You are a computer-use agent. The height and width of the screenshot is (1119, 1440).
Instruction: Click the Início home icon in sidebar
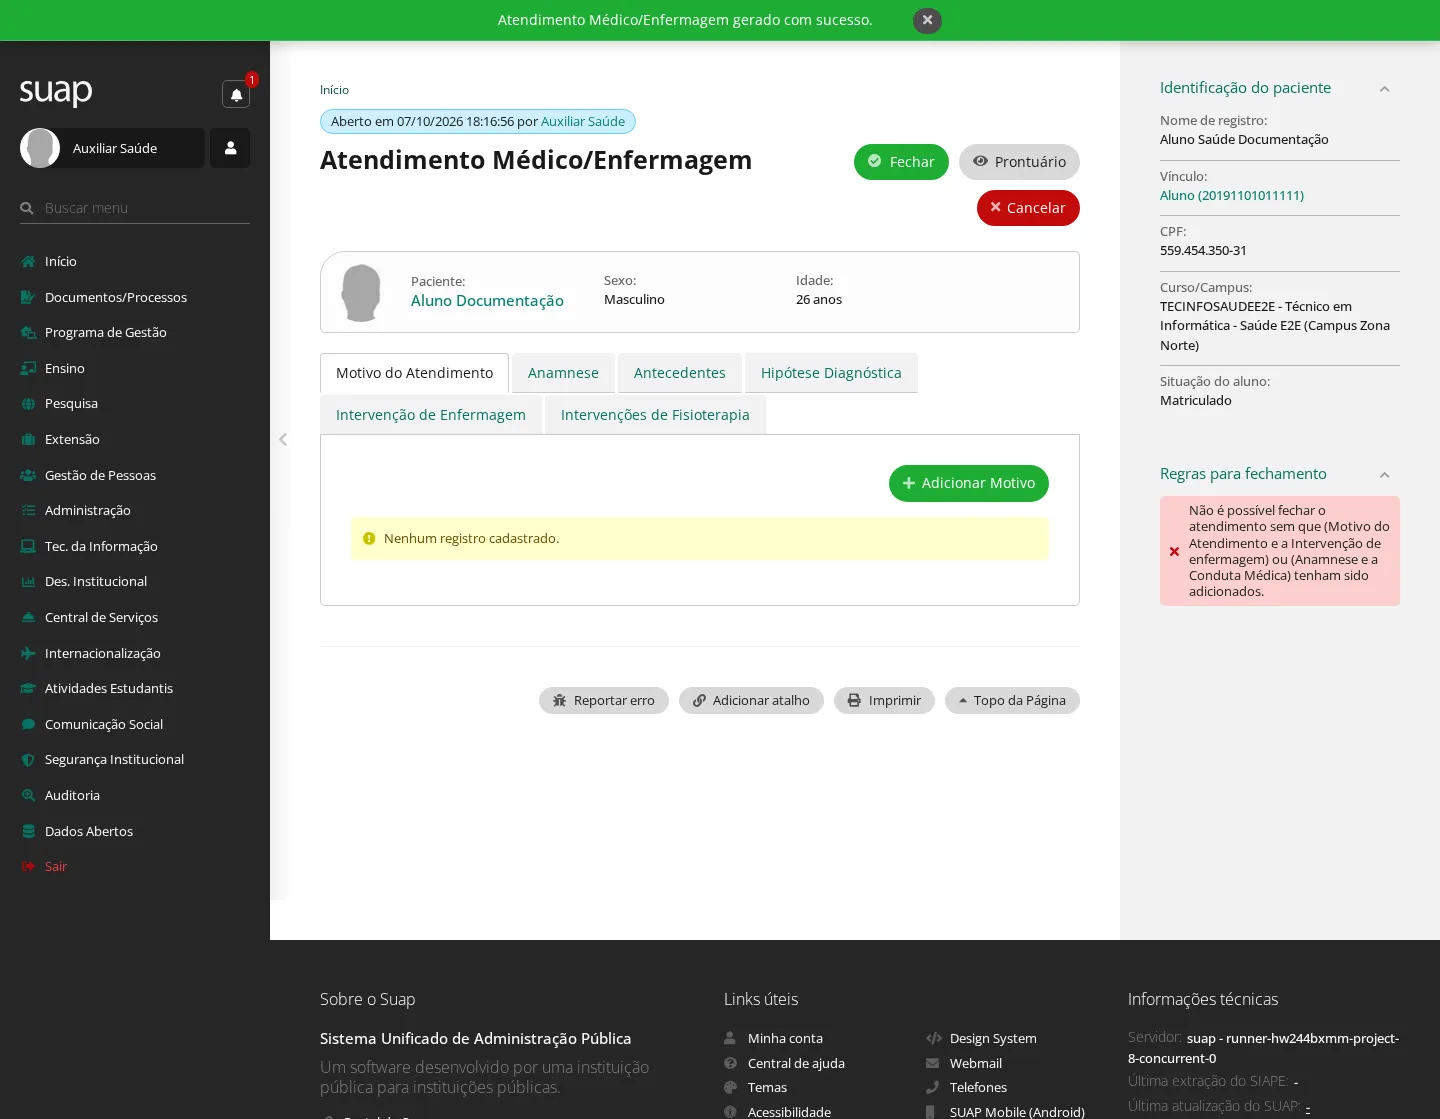(x=28, y=262)
